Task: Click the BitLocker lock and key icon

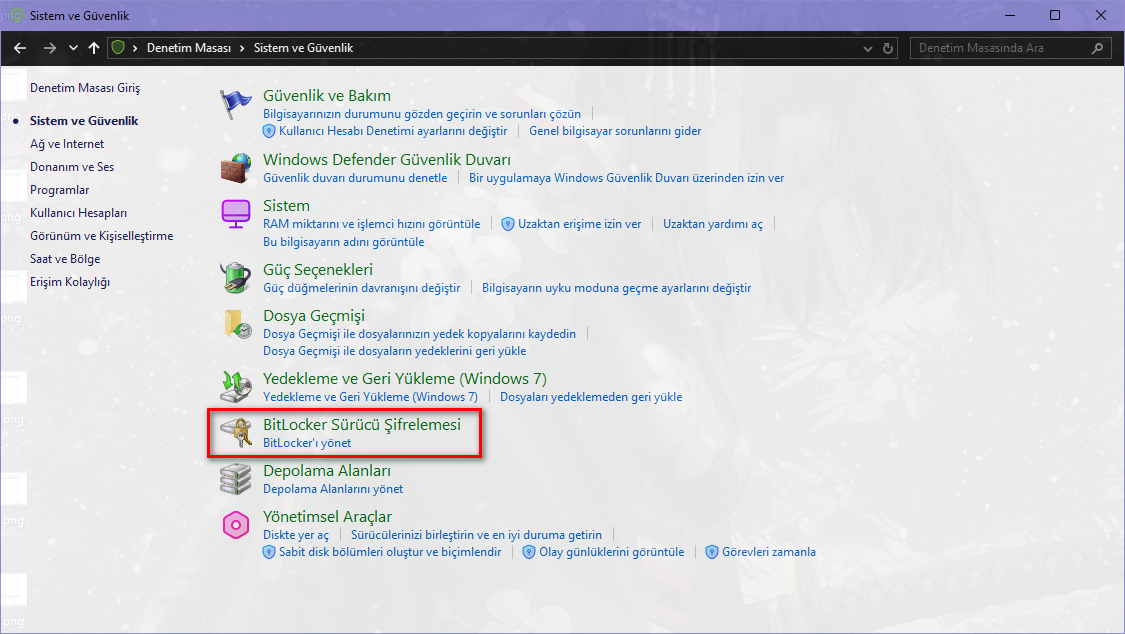Action: click(237, 432)
